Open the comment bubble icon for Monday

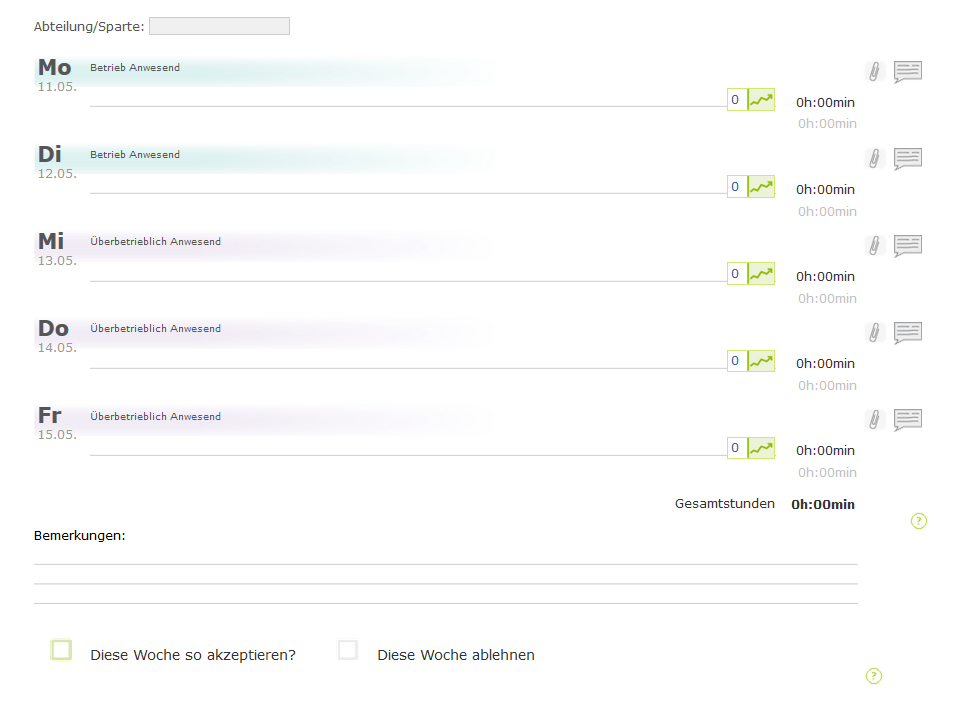pos(907,71)
